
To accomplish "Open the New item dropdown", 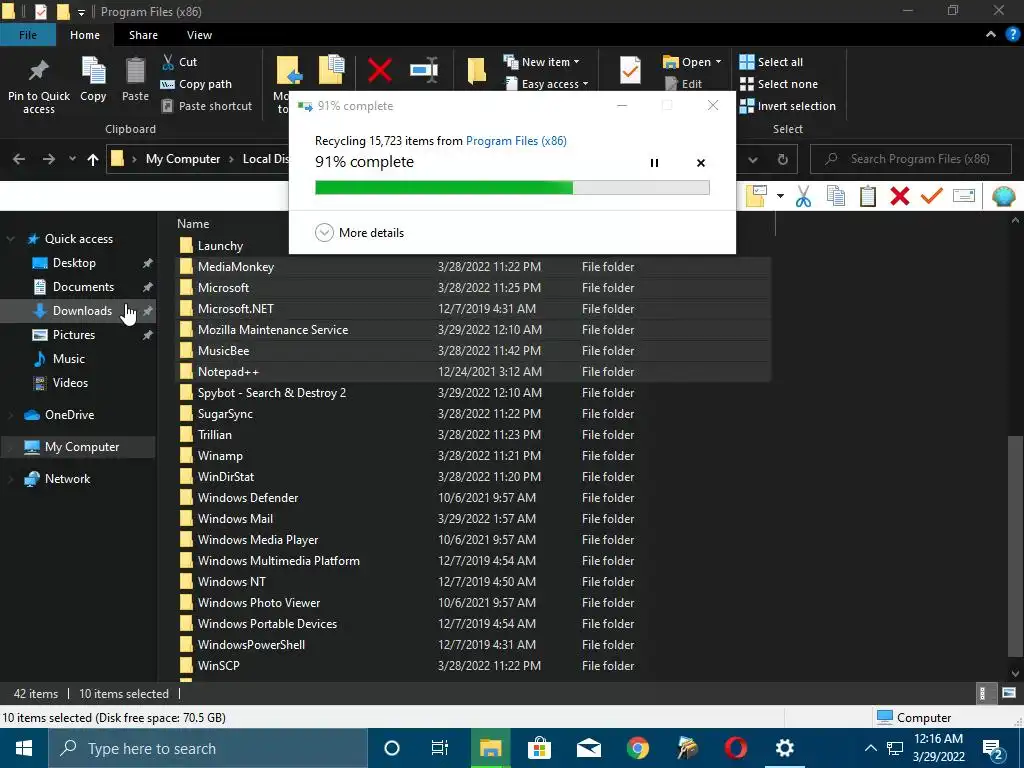I will tap(541, 62).
